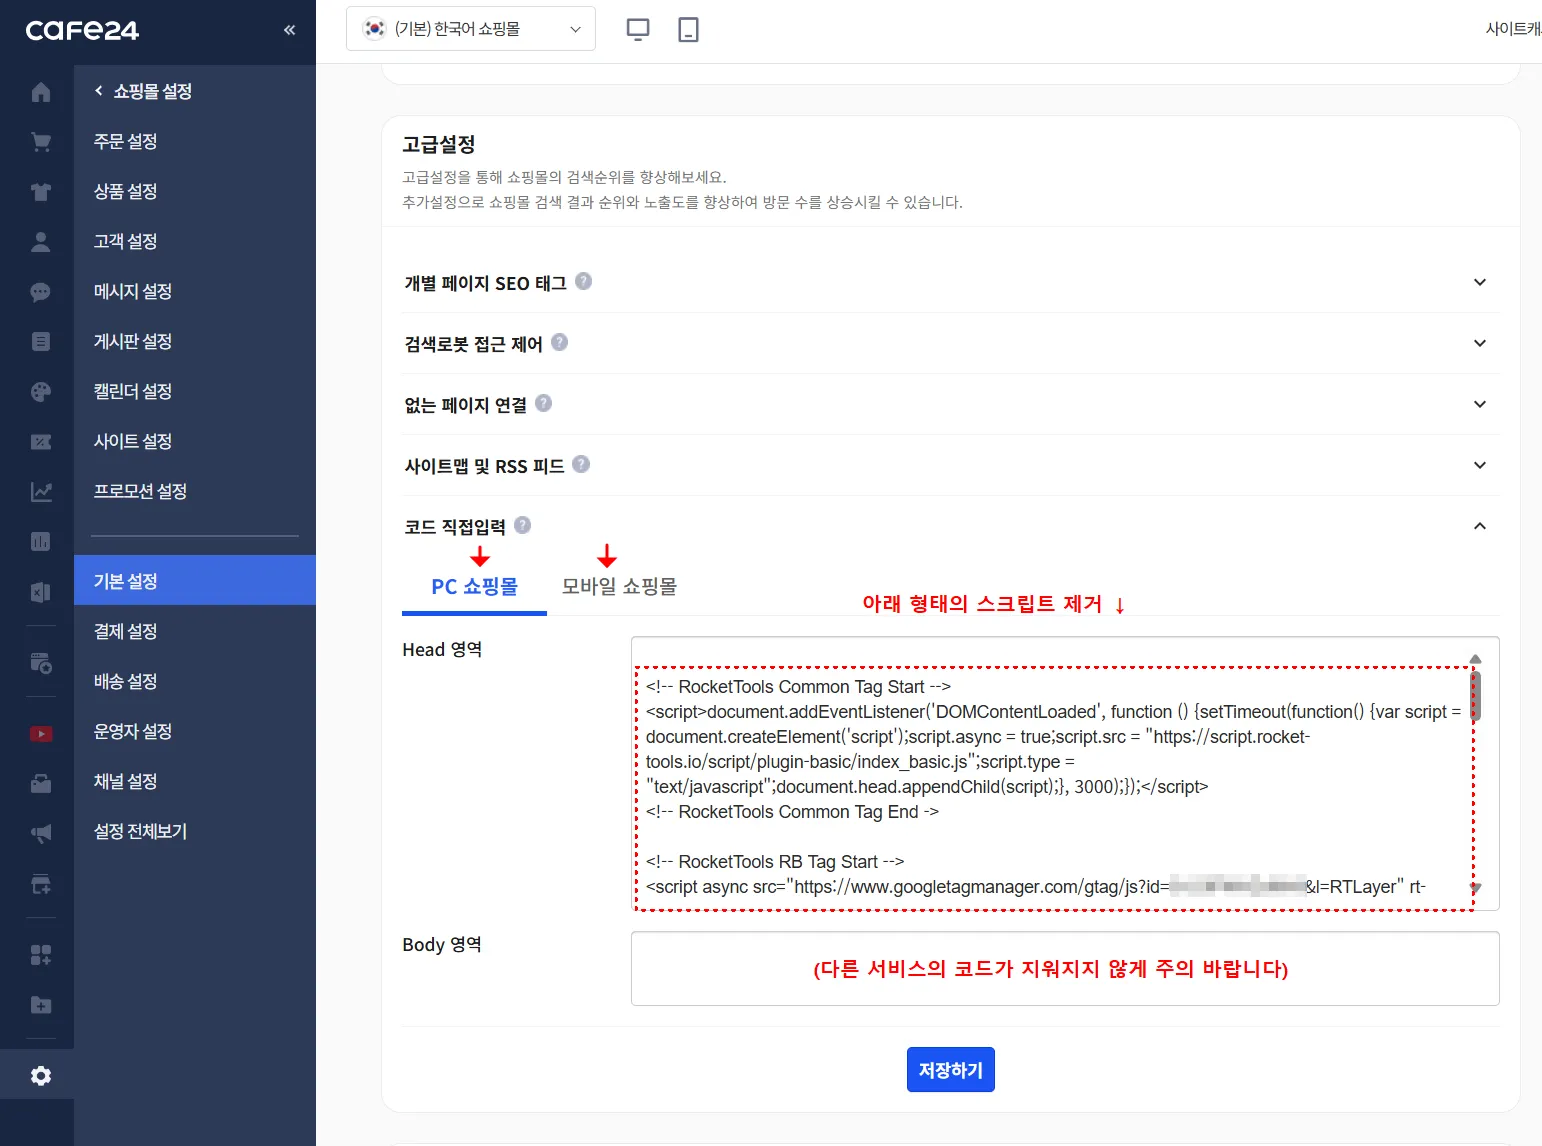Open the bar chart icon in the sidebar

(x=41, y=542)
